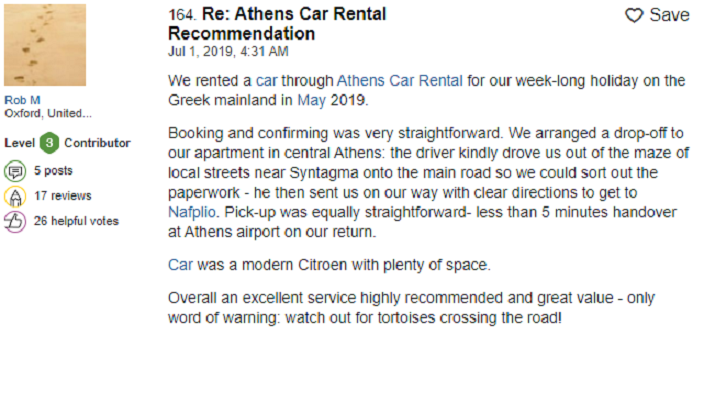Screen dimensions: 704x400
Task: Click the helpful votes thumbs-up icon
Action: point(15,221)
